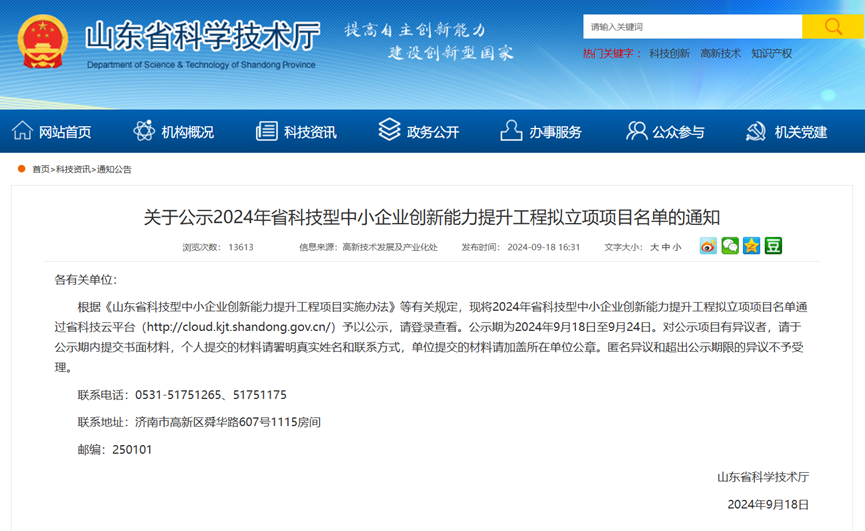Click the article headline text
Viewport: 865px width, 531px height.
(432, 217)
